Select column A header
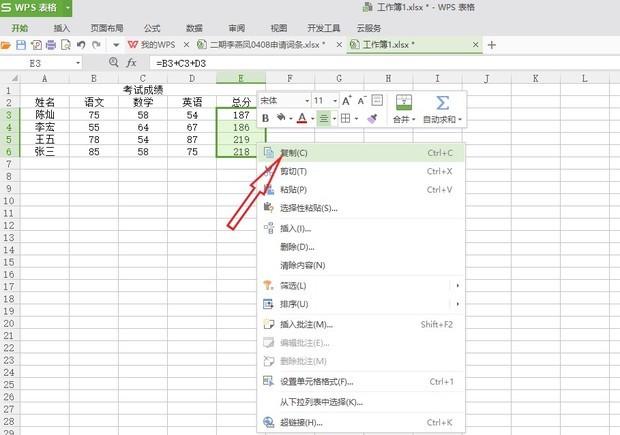Image resolution: width=620 pixels, height=435 pixels. point(45,78)
